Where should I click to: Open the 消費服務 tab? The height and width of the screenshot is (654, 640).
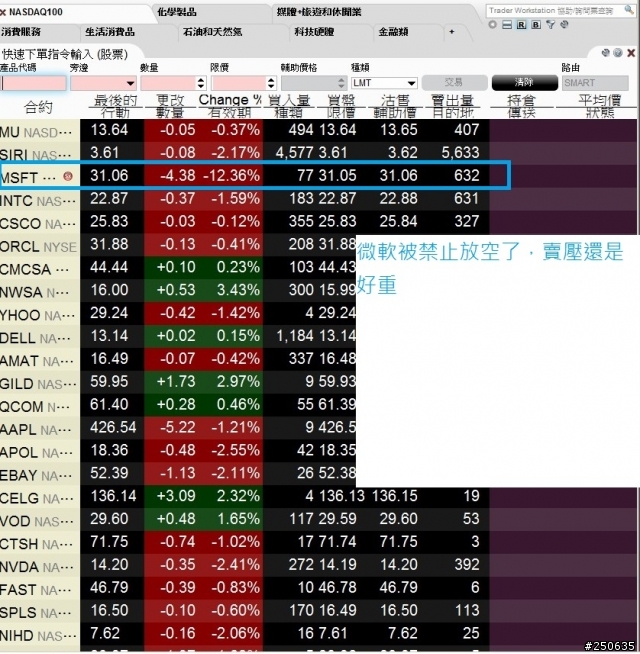coord(21,32)
